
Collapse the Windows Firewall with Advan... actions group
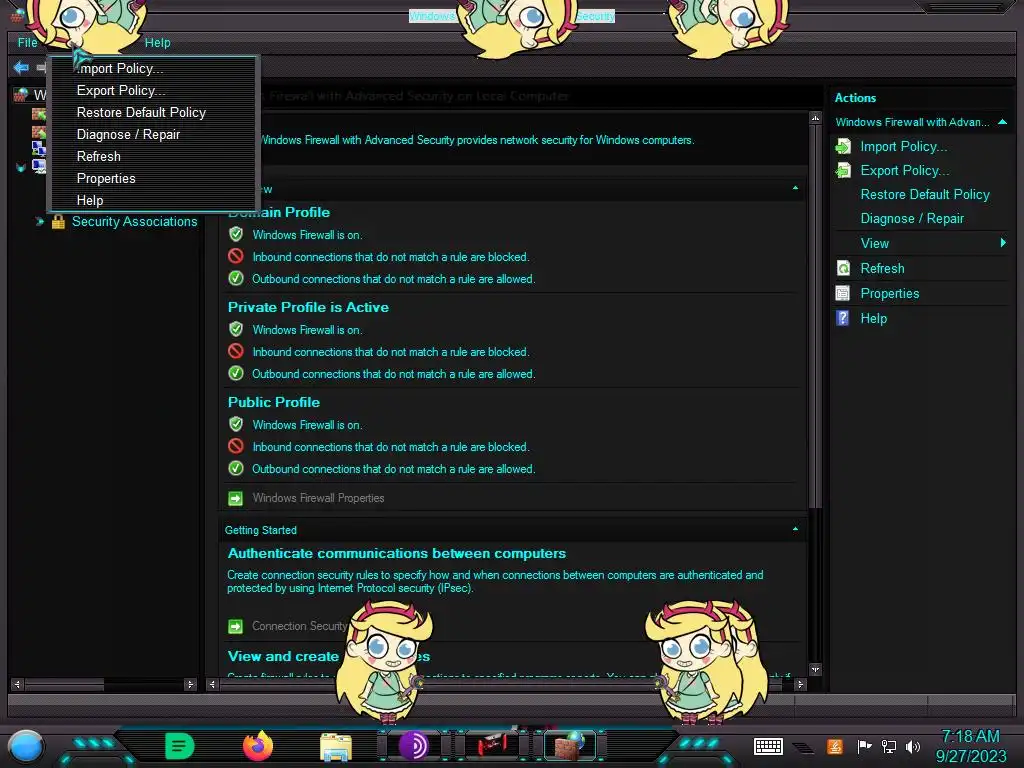(1002, 122)
